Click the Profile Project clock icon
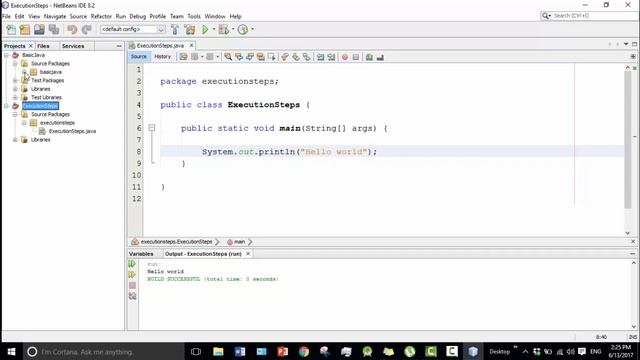640x360 pixels. point(243,29)
